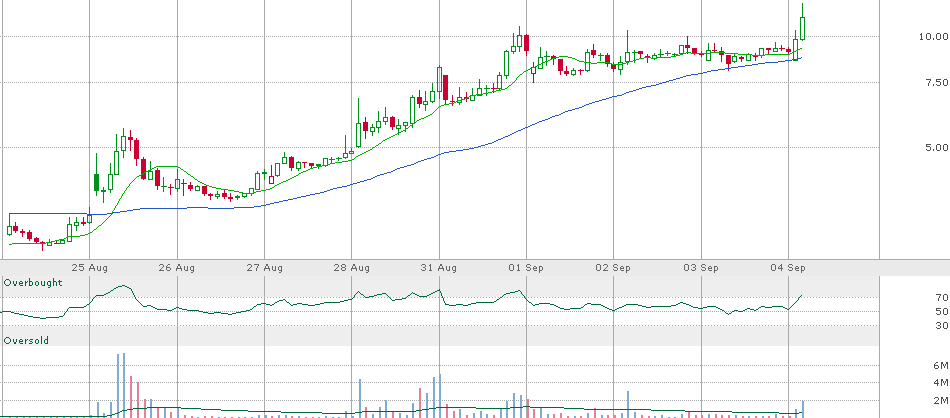The height and width of the screenshot is (418, 950).
Task: Click the 10.00 price axis label
Action: (932, 37)
